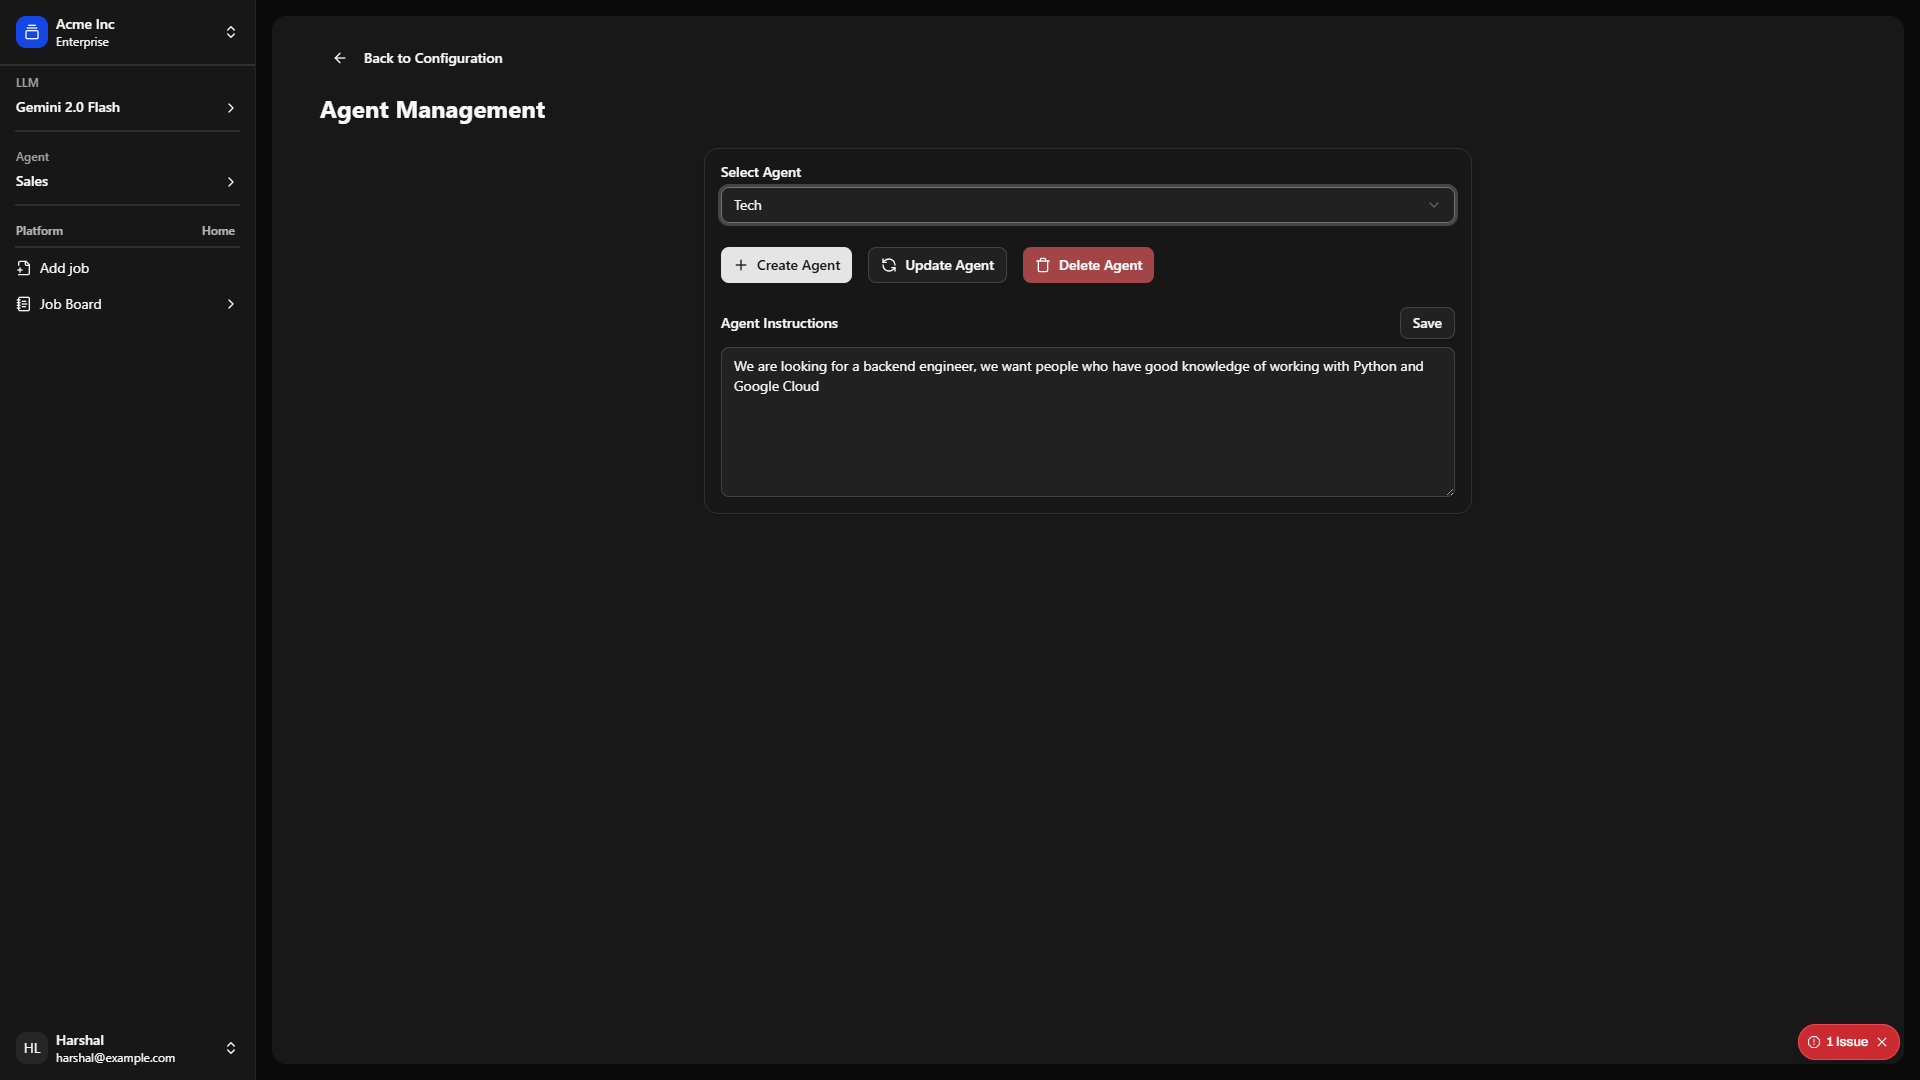Expand the Gemini 2.0 Flash LLM selector
1920x1080 pixels.
coord(127,107)
